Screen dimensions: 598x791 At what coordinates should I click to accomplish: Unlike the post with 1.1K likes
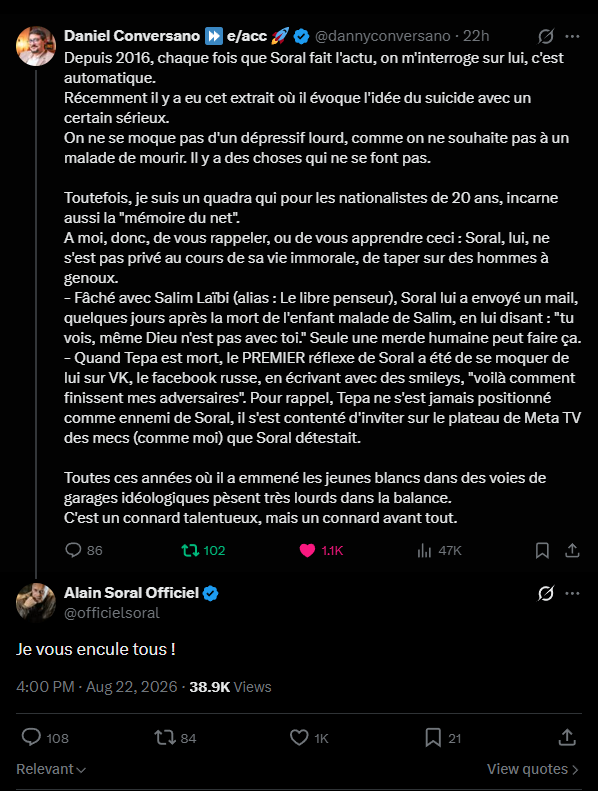[x=321, y=550]
